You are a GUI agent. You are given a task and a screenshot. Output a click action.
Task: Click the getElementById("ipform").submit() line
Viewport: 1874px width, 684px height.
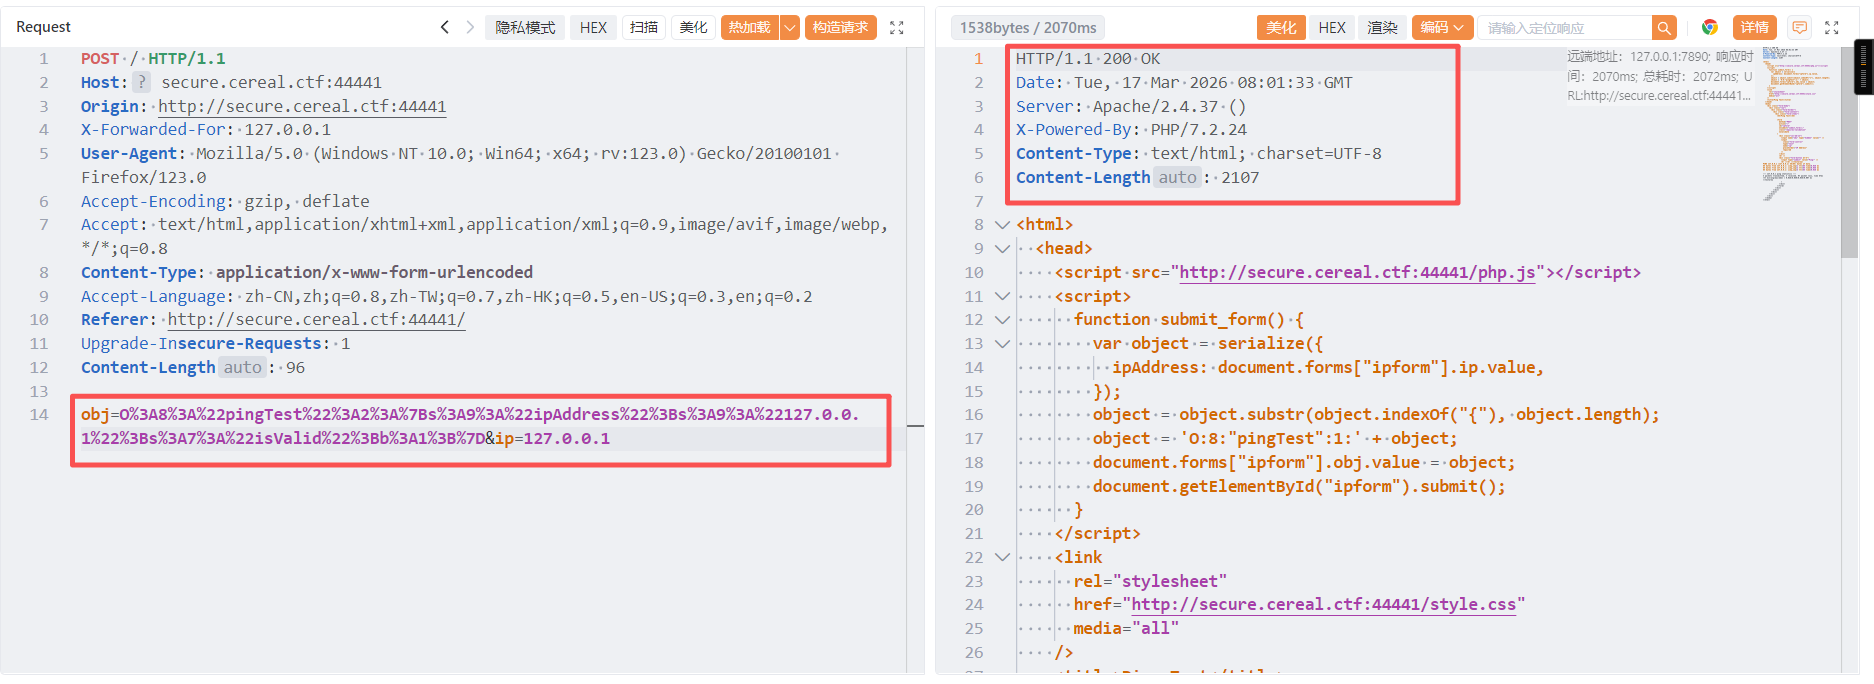click(1299, 486)
